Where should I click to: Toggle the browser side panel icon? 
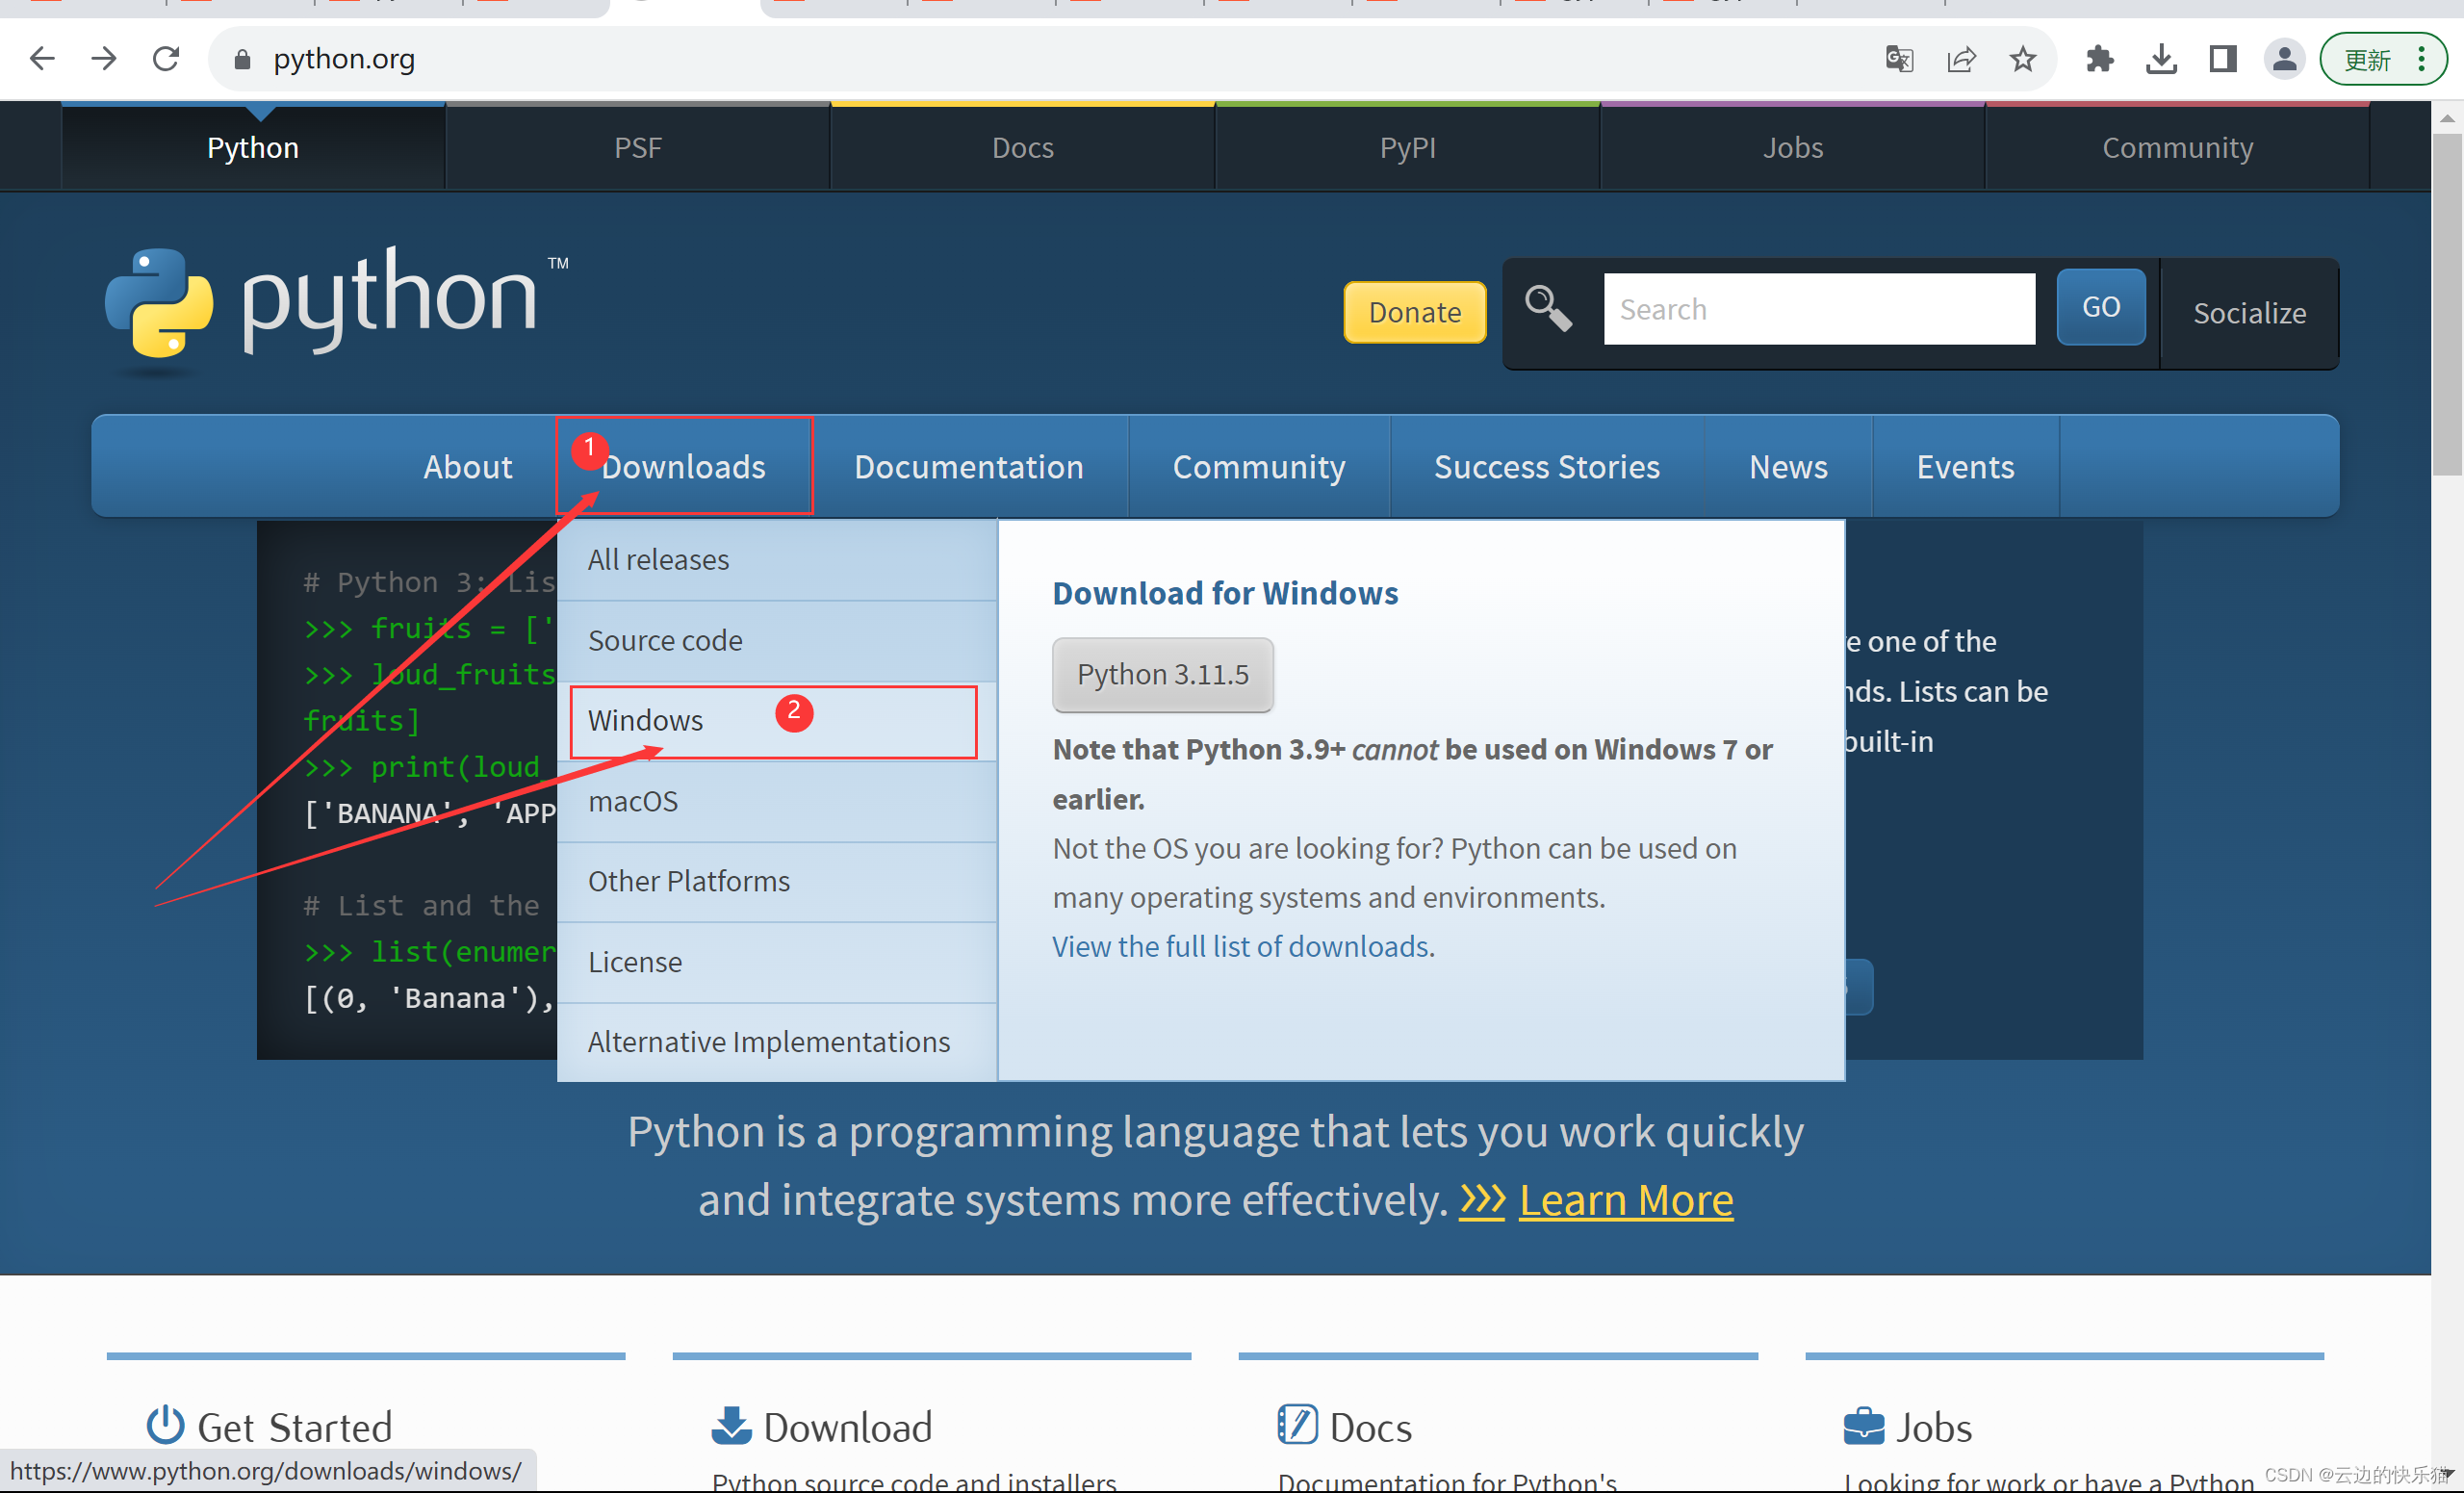click(x=2223, y=60)
